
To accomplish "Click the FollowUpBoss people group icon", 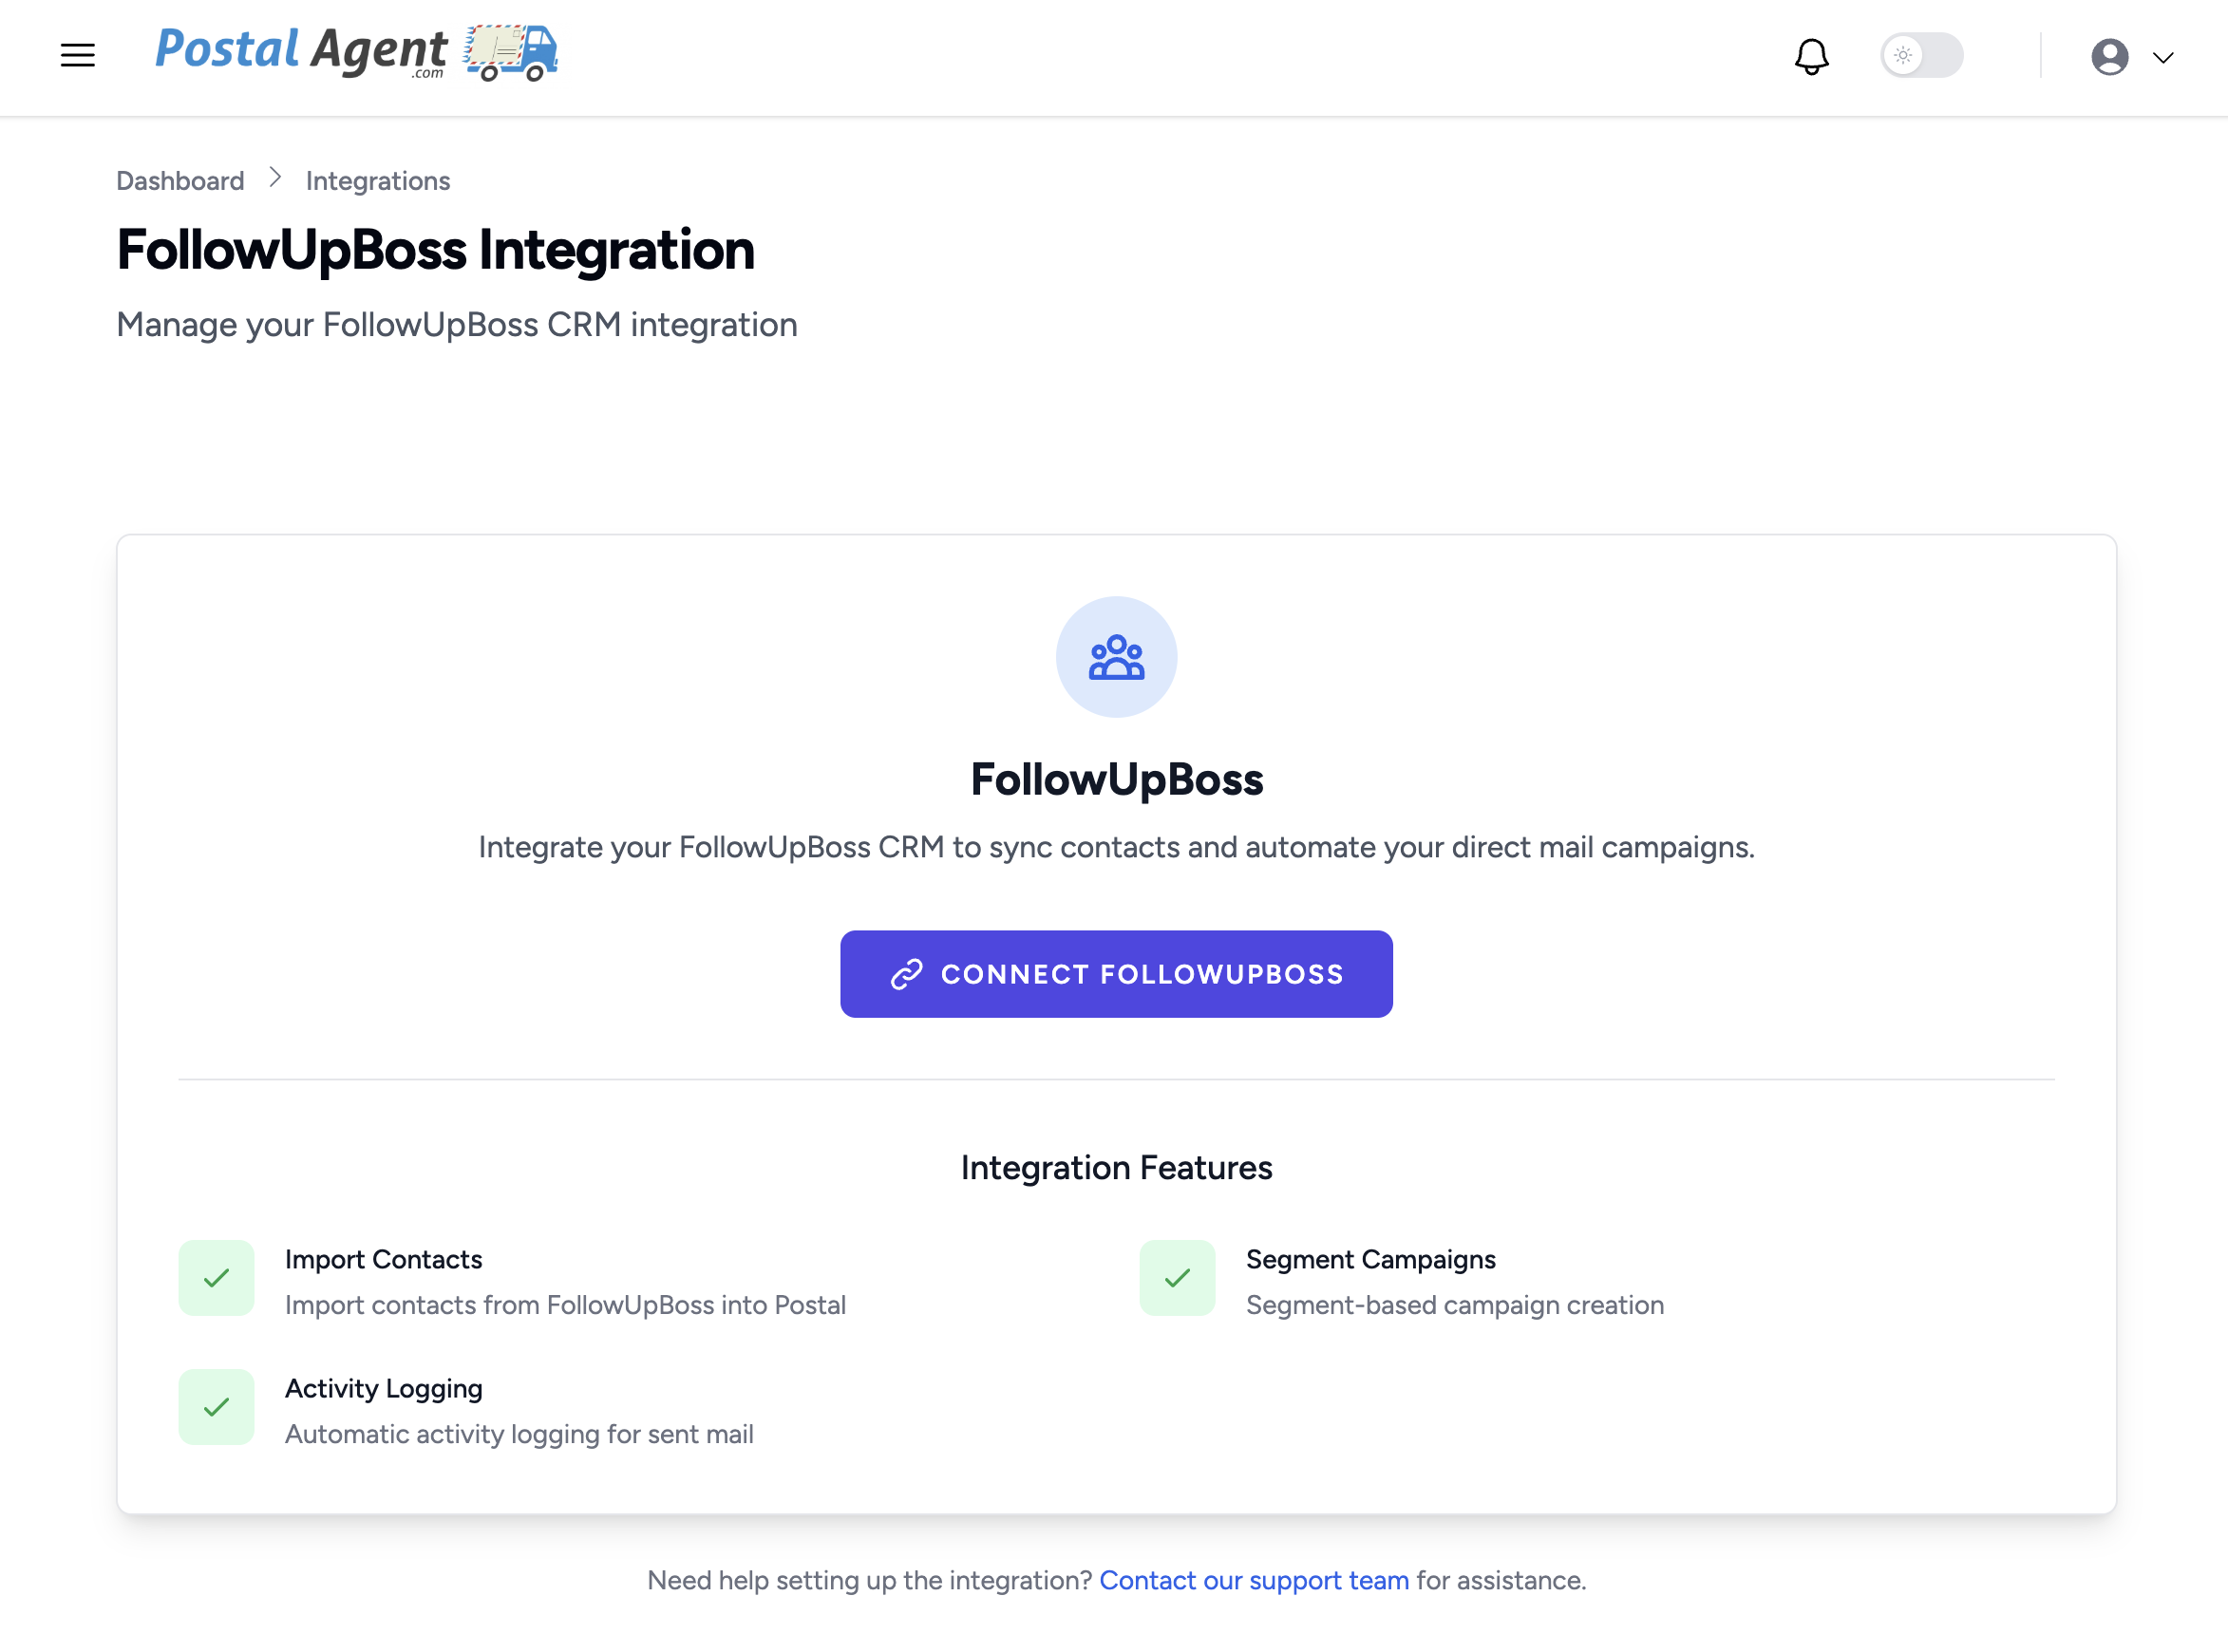I will [1116, 657].
